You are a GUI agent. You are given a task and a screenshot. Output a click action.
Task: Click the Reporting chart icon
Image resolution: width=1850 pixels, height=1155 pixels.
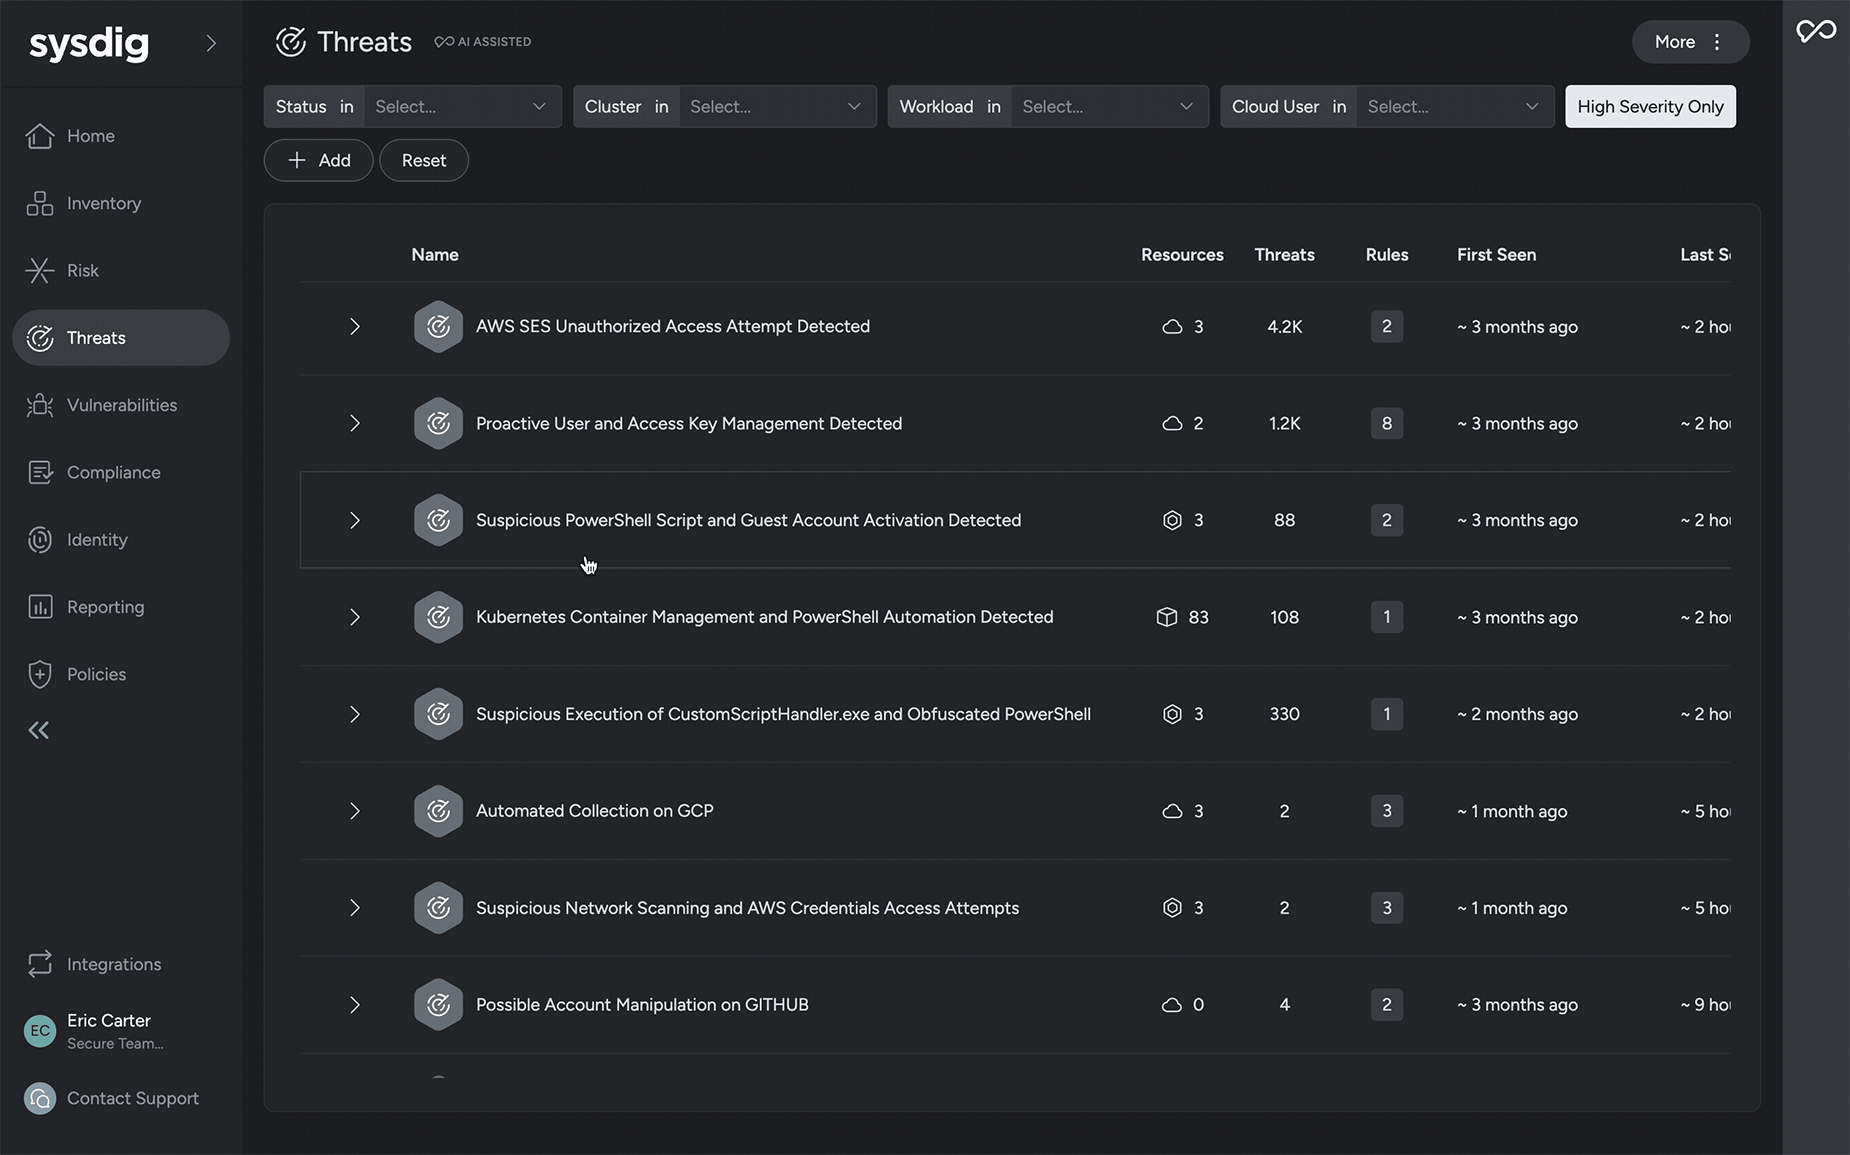[40, 607]
